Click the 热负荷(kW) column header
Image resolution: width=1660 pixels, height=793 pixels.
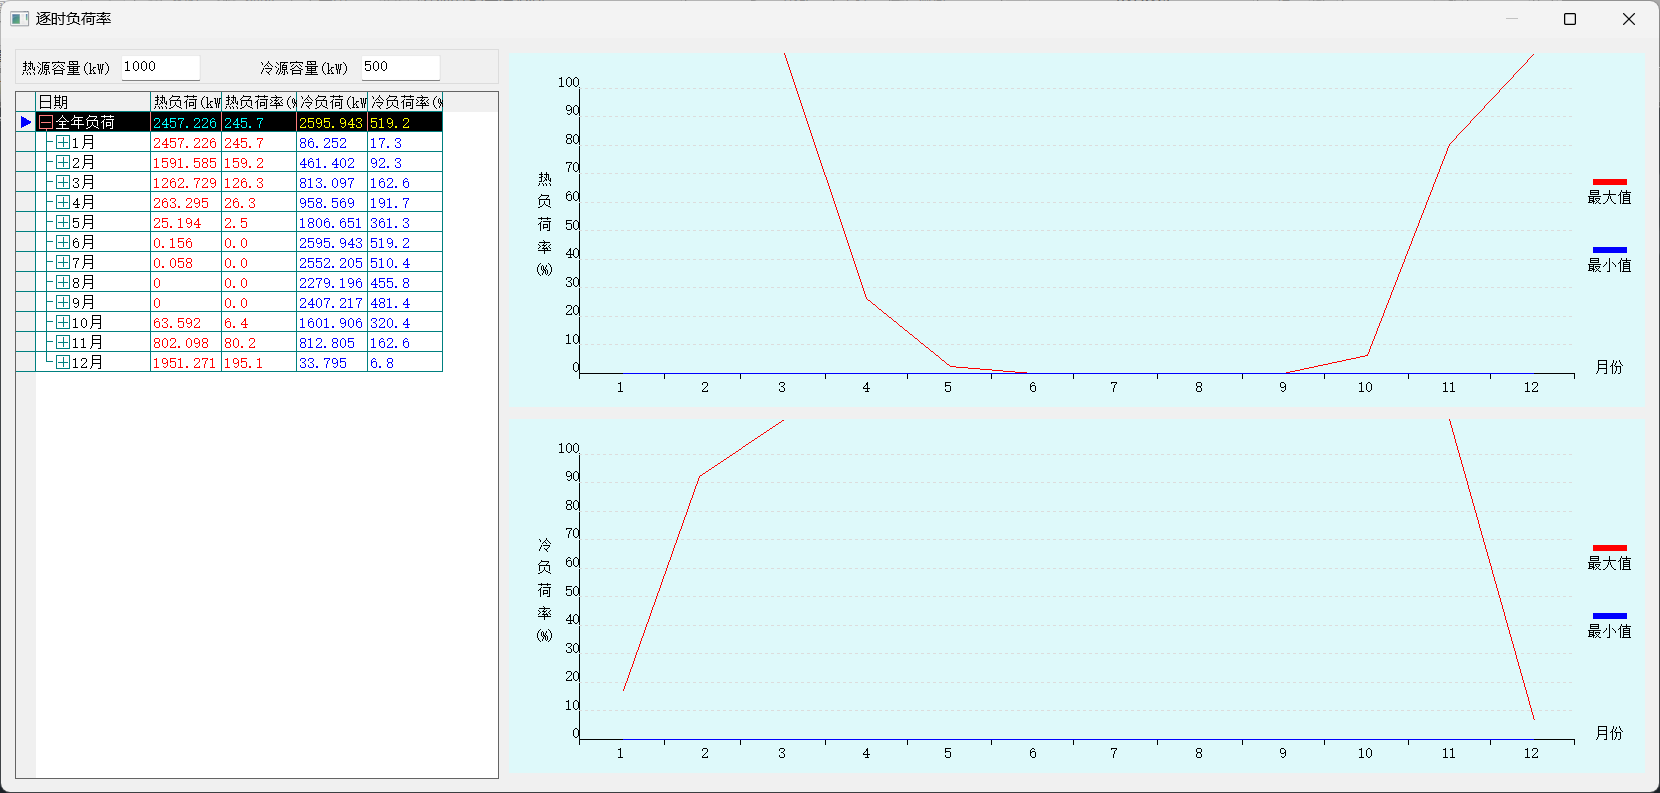click(186, 102)
